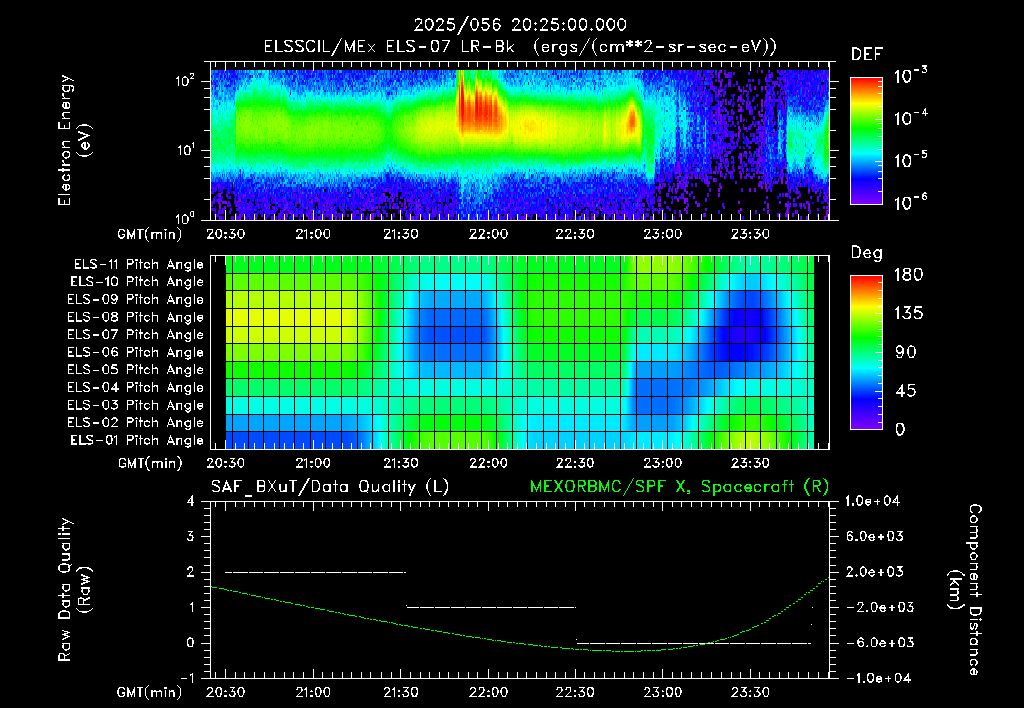Click the data quality line segment at level 1
Viewport: 1024px width, 708px height.
pos(491,607)
